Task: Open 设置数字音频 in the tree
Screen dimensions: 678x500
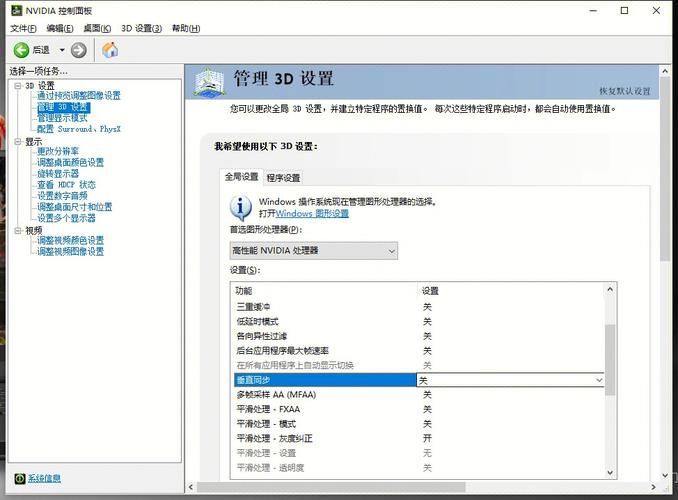Action: [62, 196]
